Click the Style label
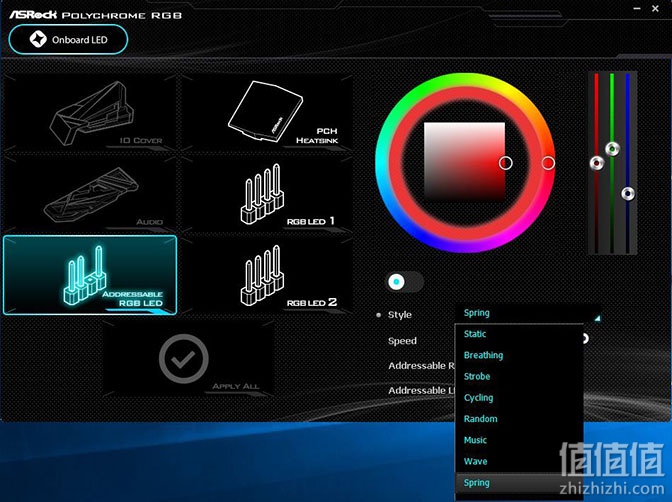672x502 pixels. (x=399, y=315)
